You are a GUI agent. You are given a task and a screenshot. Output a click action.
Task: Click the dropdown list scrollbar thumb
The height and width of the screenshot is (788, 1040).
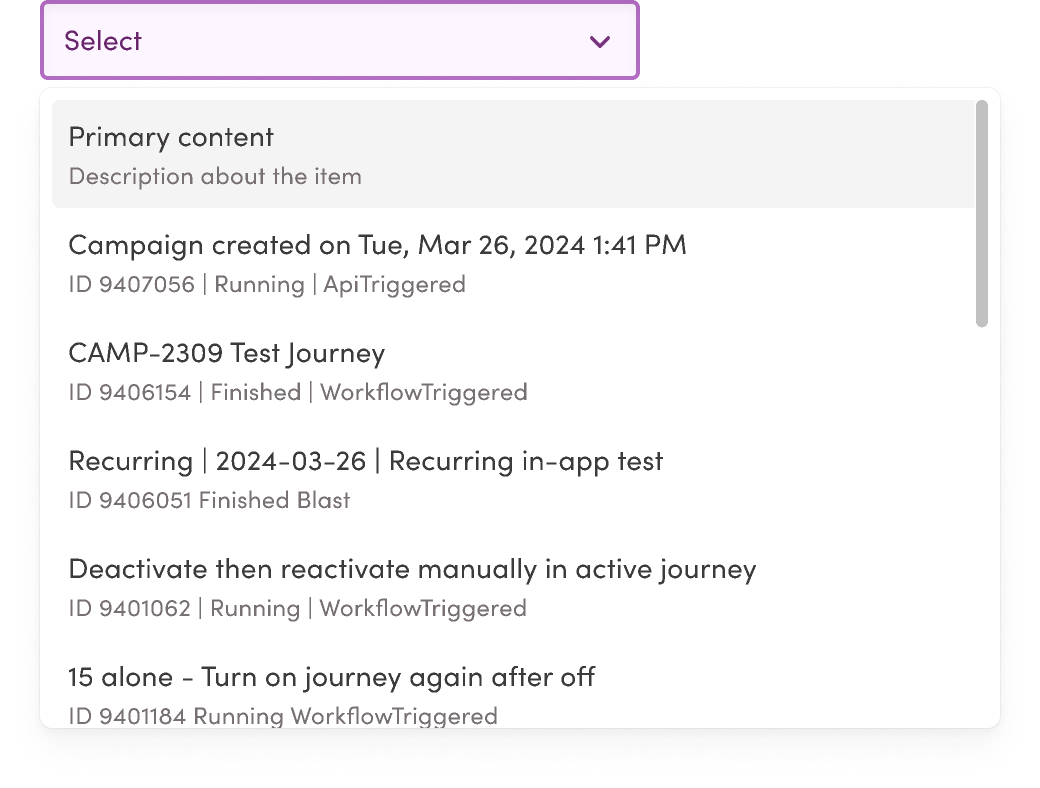(982, 212)
